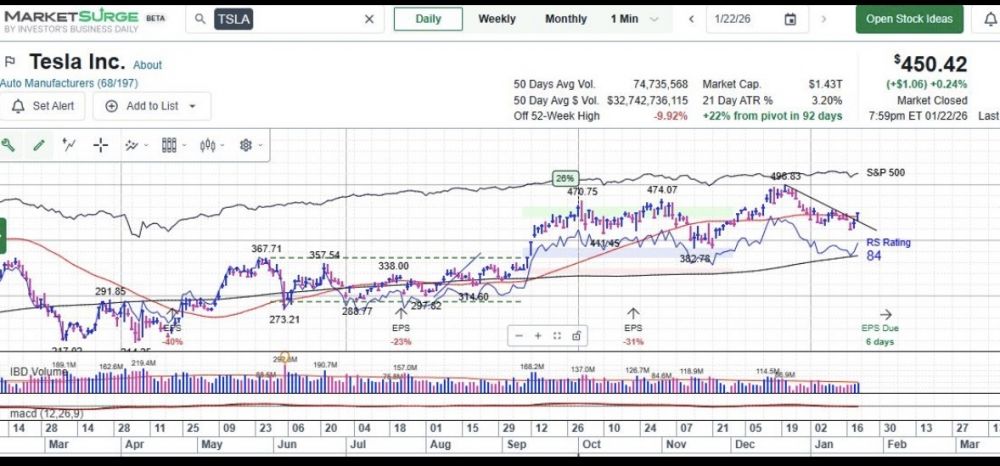
Task: Switch to the Weekly chart tab
Action: pyautogui.click(x=497, y=19)
